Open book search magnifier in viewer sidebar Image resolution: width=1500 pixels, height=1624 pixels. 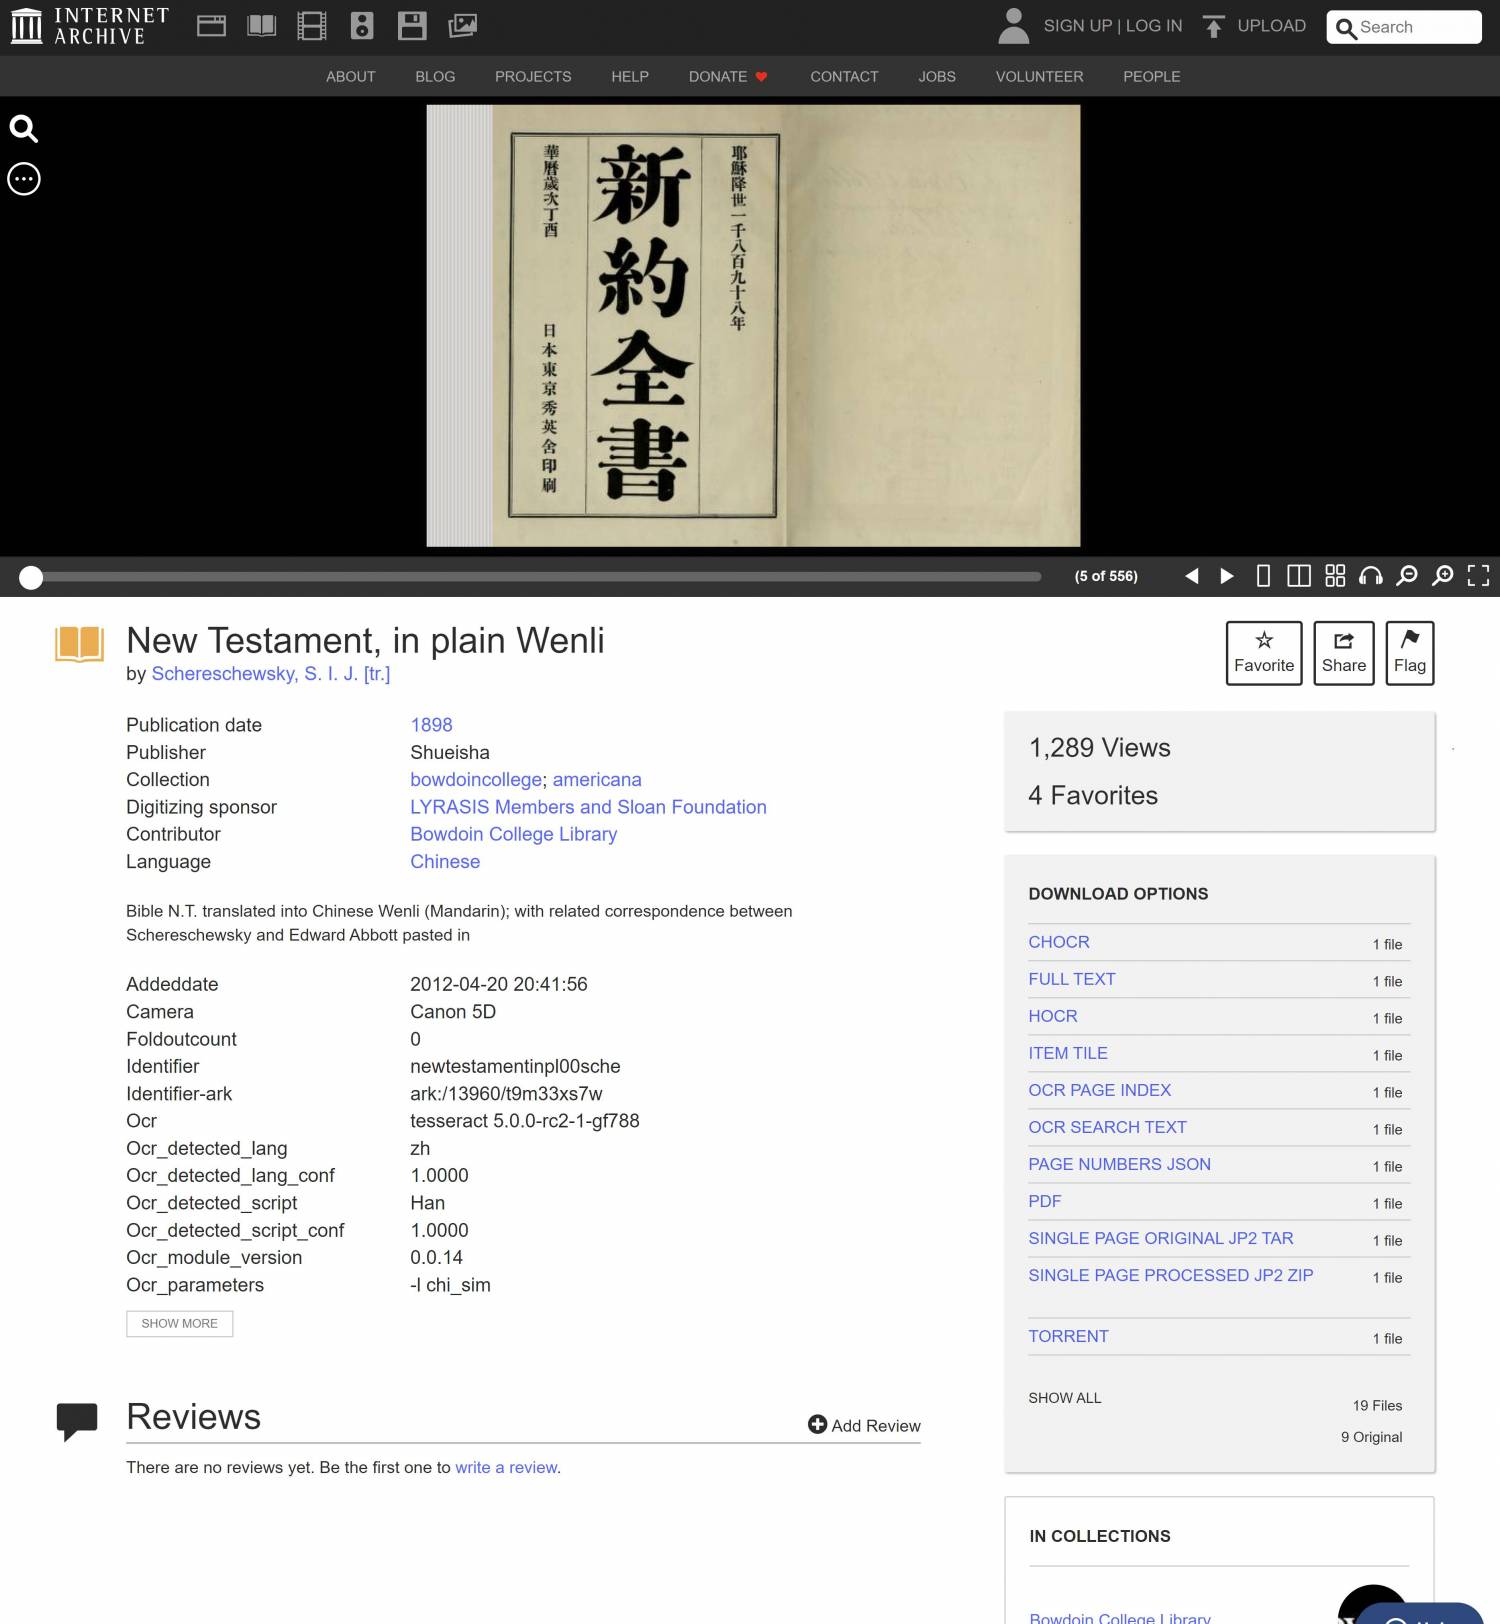pyautogui.click(x=24, y=129)
